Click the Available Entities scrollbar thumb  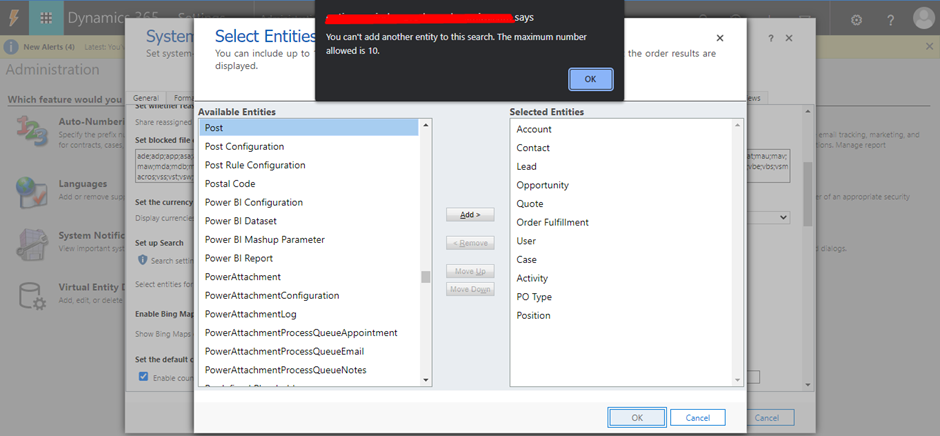coord(426,276)
